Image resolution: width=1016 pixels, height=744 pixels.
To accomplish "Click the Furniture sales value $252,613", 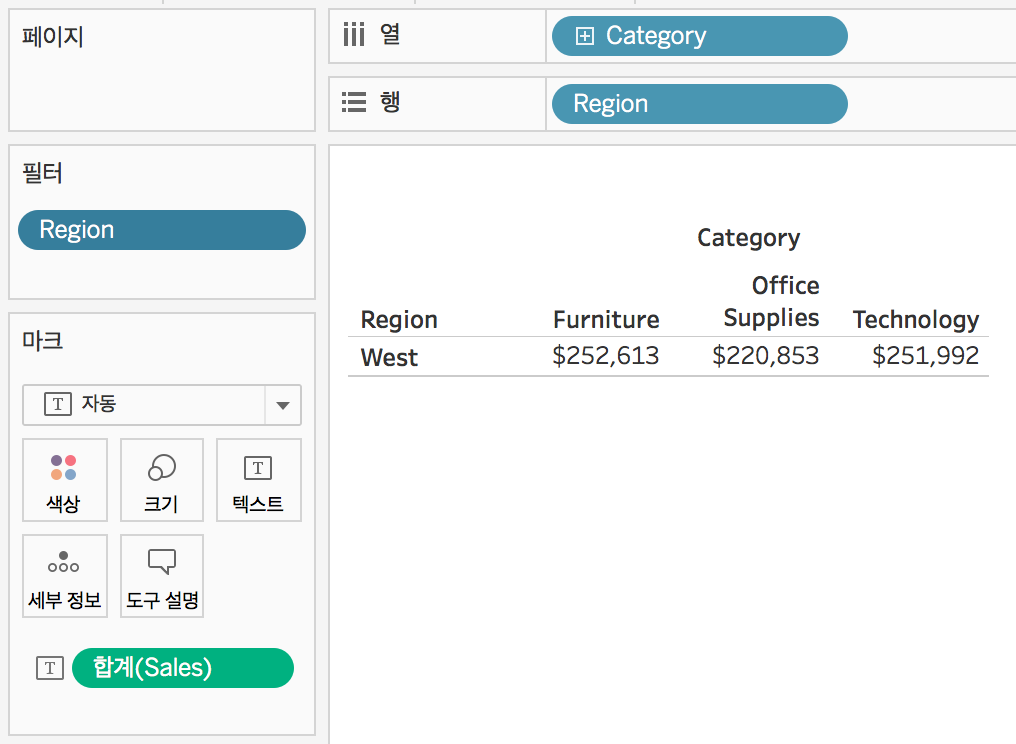I will coord(606,356).
